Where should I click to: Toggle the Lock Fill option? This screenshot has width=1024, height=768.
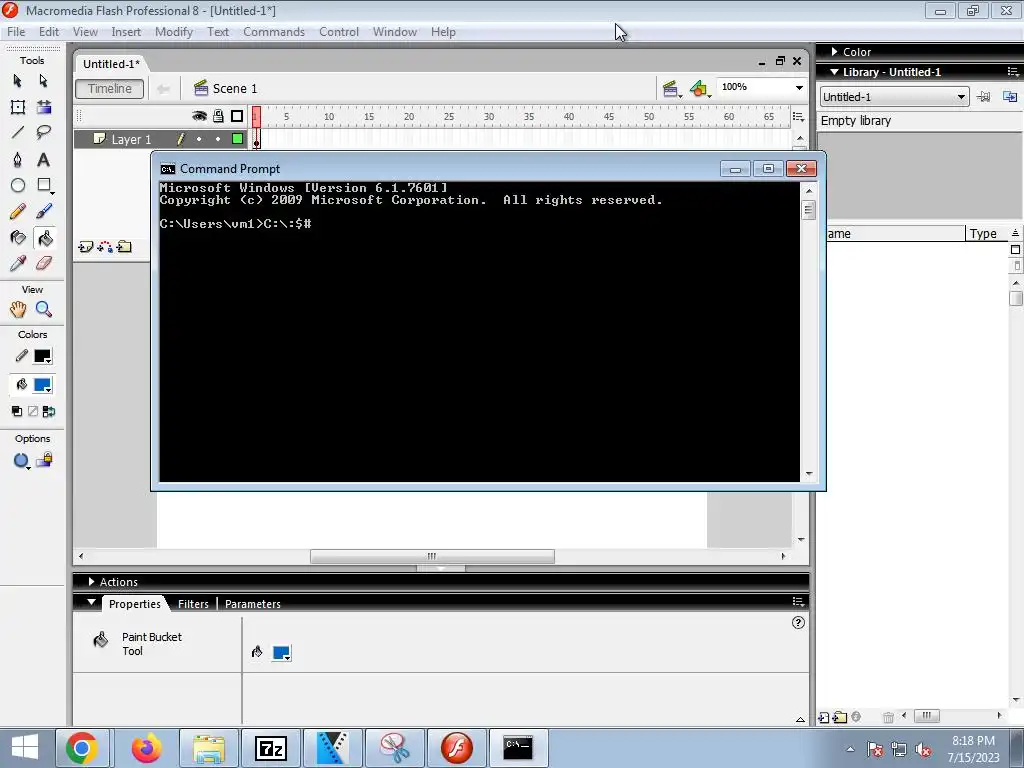click(44, 460)
